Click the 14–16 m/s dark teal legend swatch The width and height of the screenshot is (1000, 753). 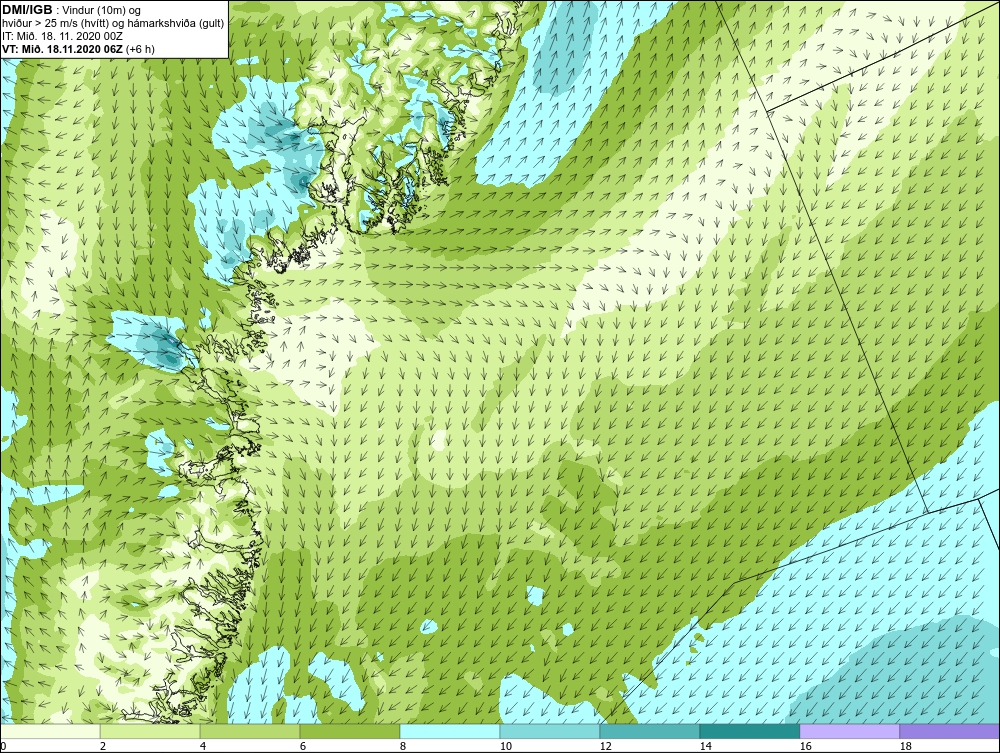pyautogui.click(x=749, y=731)
